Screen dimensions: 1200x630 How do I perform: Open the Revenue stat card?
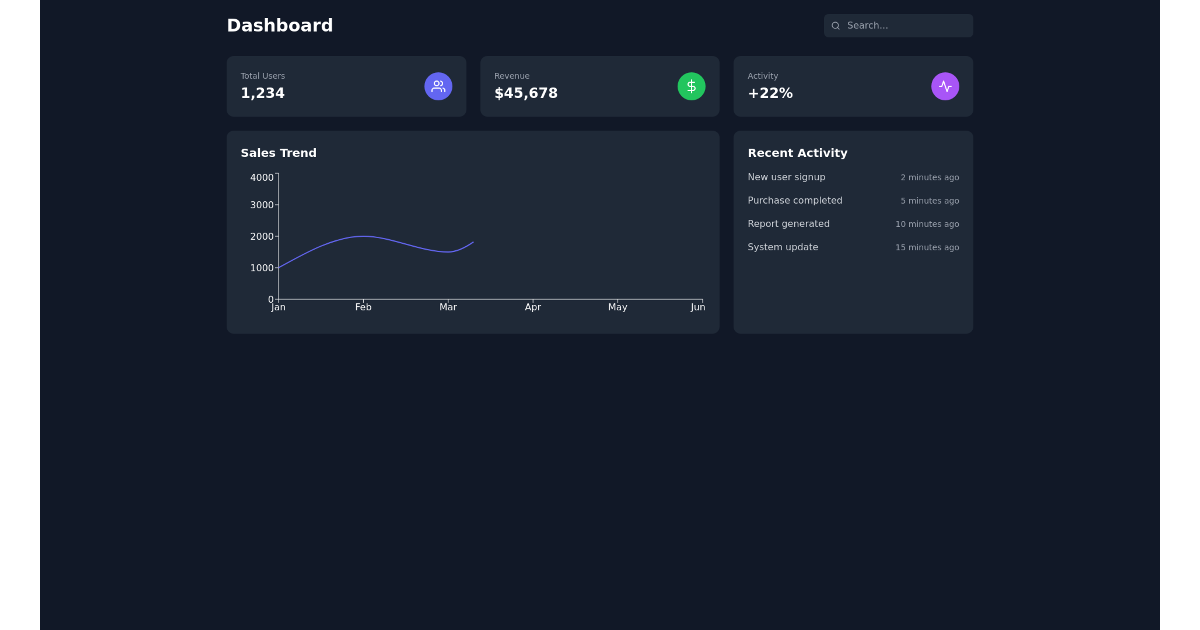tap(580, 86)
